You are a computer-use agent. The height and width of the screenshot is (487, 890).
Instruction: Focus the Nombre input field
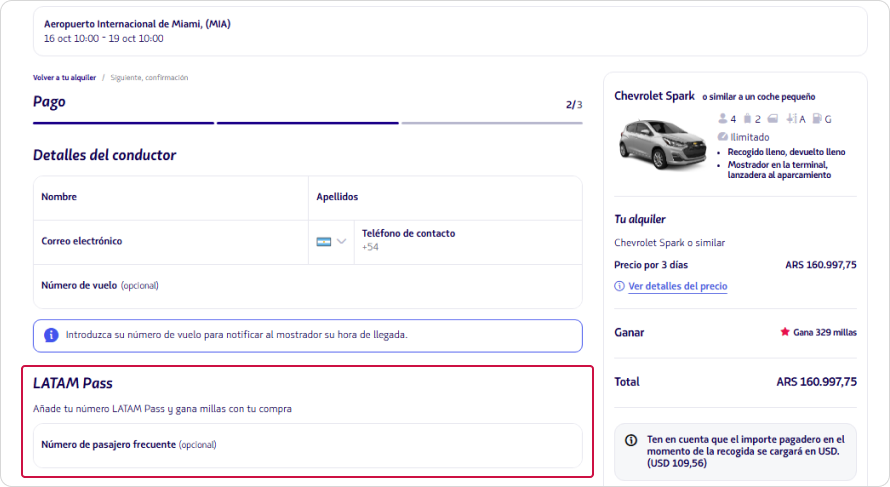171,198
